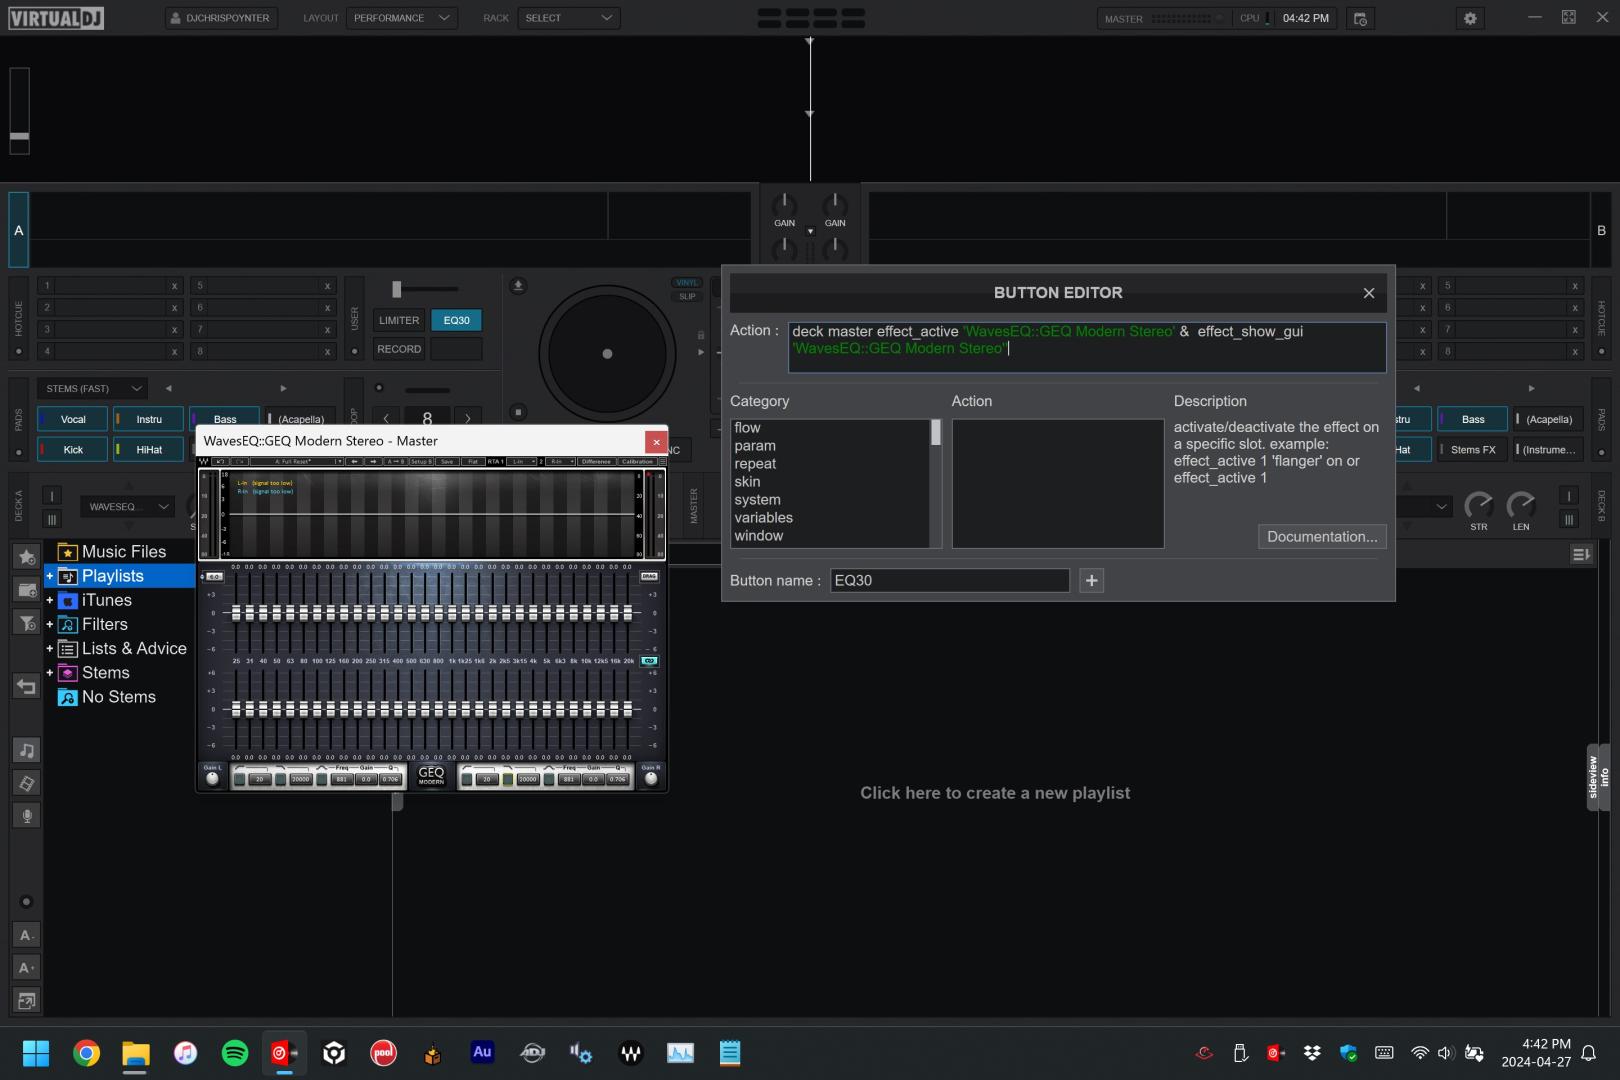This screenshot has height=1080, width=1620.
Task: Open the WAVESEQ effect dropdown on deck A
Action: pos(128,507)
